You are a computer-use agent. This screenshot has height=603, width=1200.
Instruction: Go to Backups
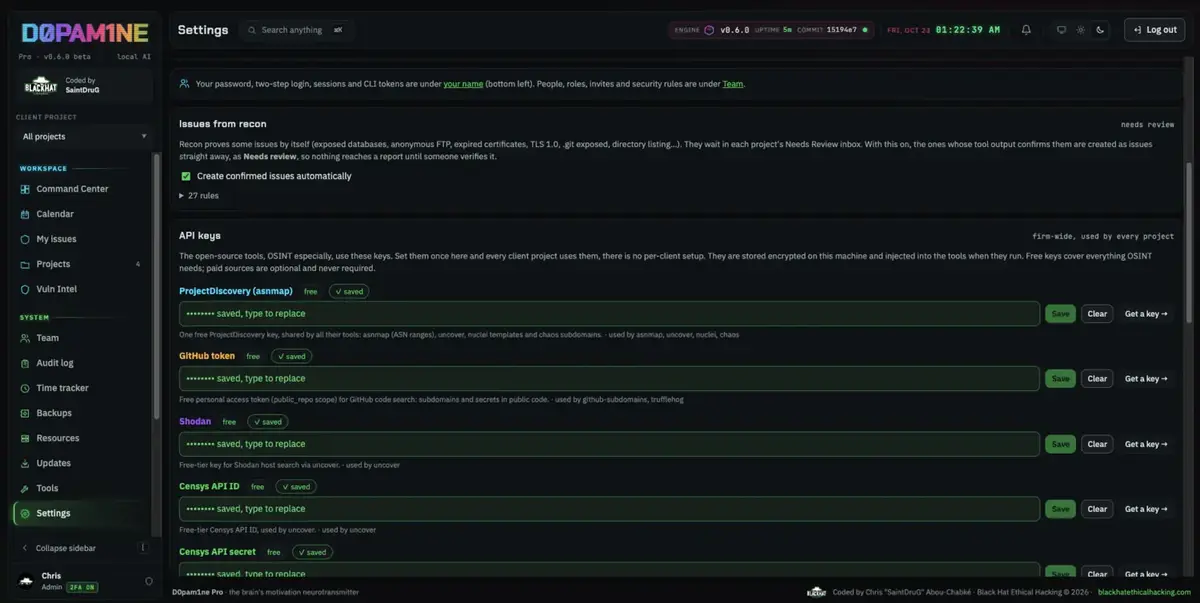80,413
